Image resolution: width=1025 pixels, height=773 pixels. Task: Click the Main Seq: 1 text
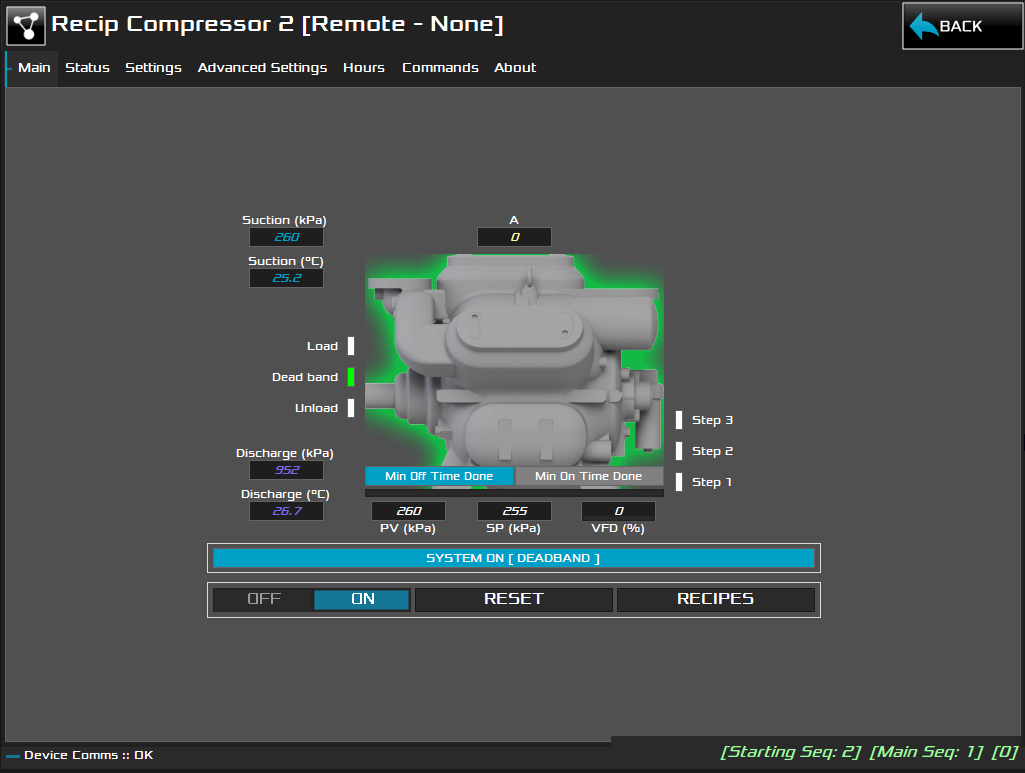point(926,752)
